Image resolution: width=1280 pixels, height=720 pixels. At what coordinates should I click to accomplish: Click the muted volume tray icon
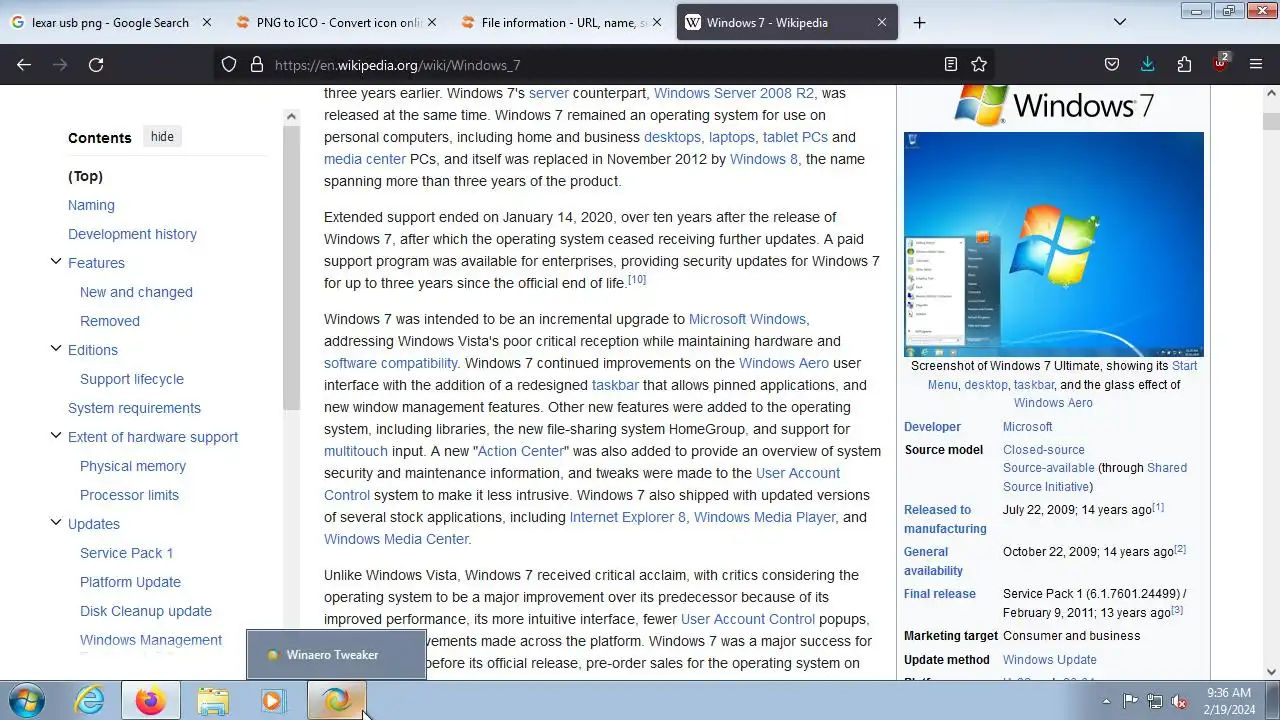pos(1179,701)
